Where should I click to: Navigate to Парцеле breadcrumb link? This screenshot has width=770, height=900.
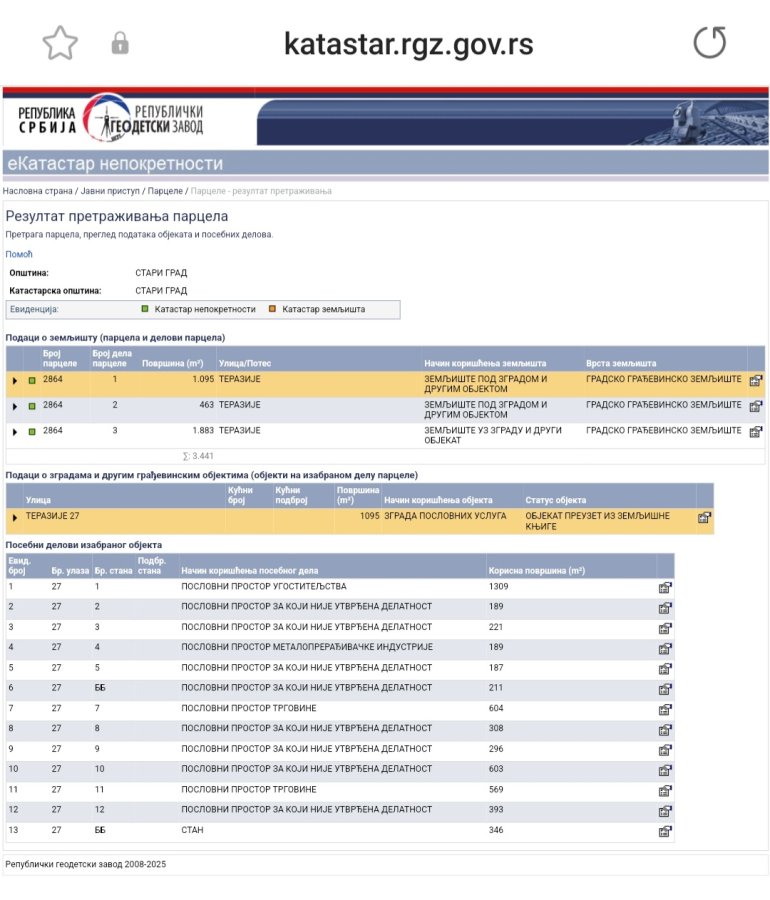[165, 190]
